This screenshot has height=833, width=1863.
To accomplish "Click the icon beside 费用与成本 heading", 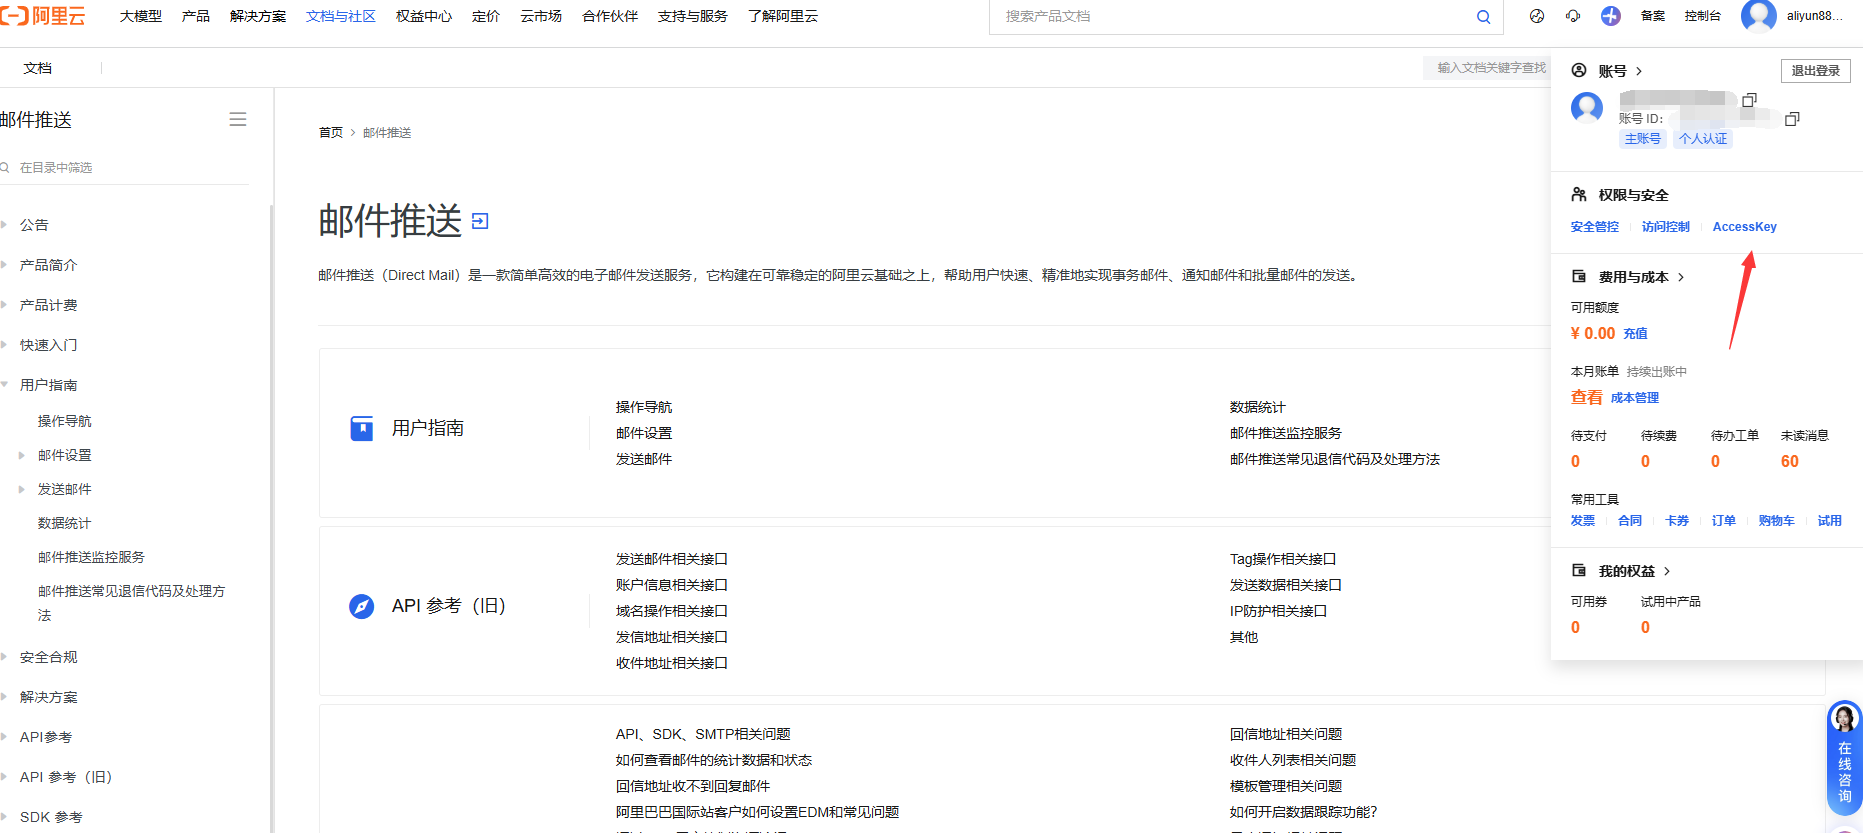I will (x=1579, y=276).
